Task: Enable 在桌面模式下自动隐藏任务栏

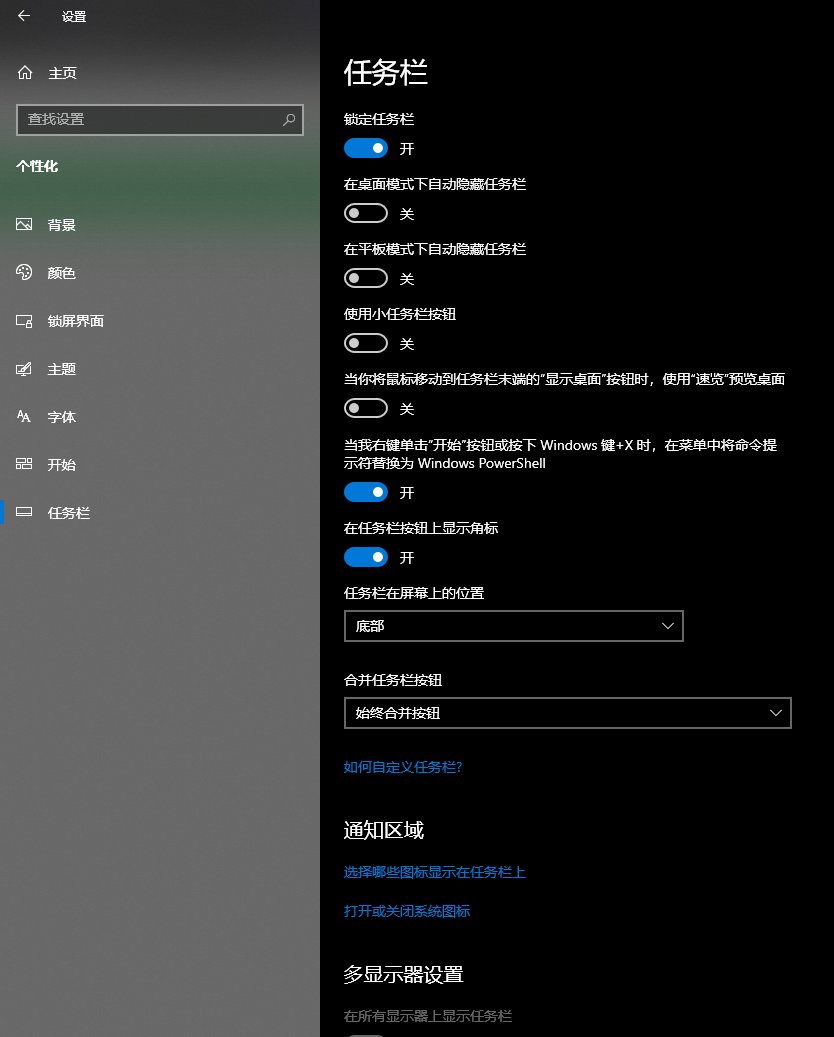Action: click(365, 213)
